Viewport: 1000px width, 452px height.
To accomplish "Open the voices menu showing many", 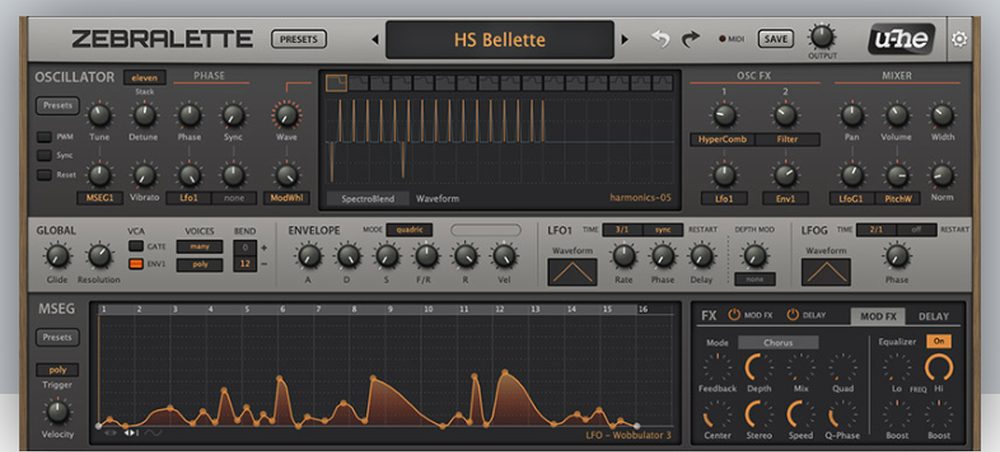I will 200,247.
